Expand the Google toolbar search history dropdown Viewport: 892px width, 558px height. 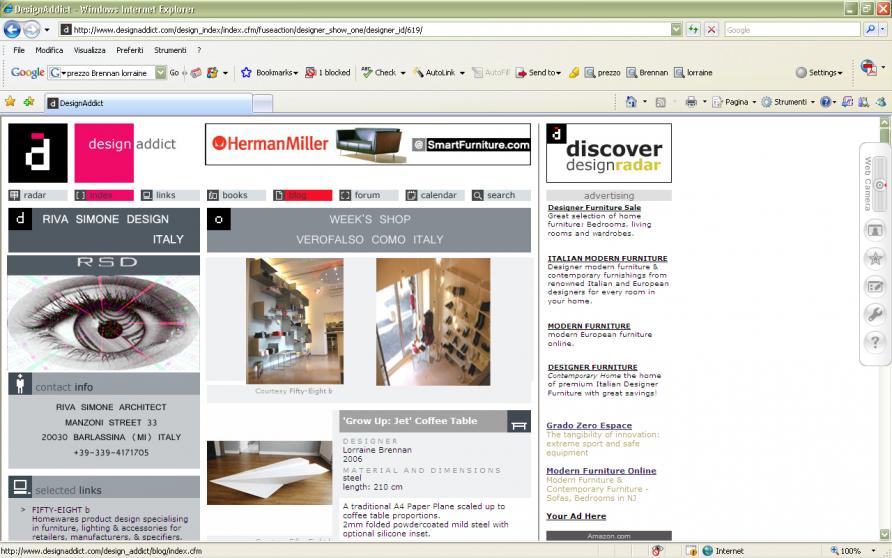(161, 72)
